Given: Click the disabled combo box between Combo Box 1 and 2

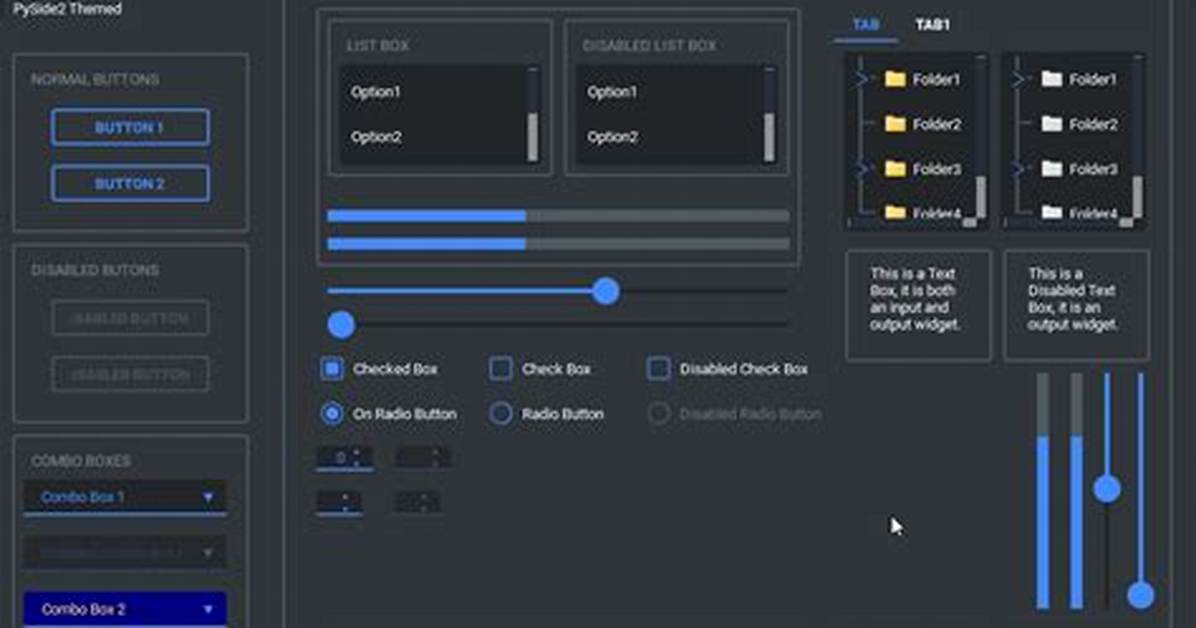Looking at the screenshot, I should click(125, 552).
